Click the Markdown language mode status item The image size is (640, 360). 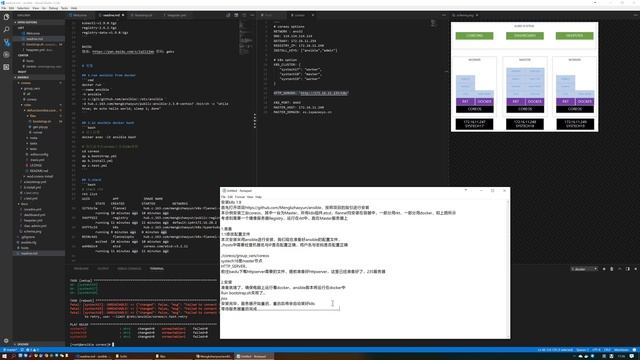point(621,350)
